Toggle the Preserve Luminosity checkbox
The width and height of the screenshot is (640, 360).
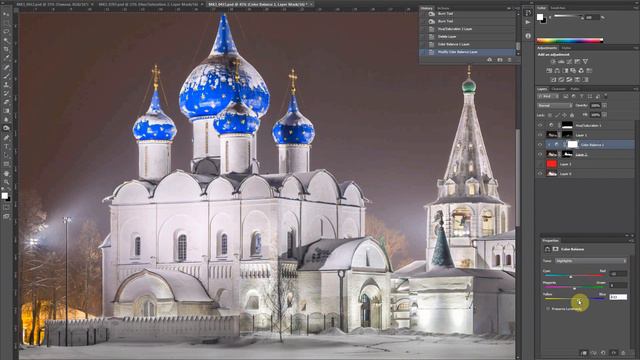coord(548,309)
